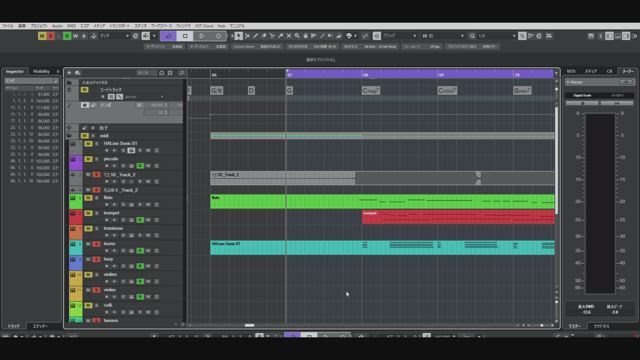Click the purple cycle range in ruler

pyautogui.click(x=420, y=74)
